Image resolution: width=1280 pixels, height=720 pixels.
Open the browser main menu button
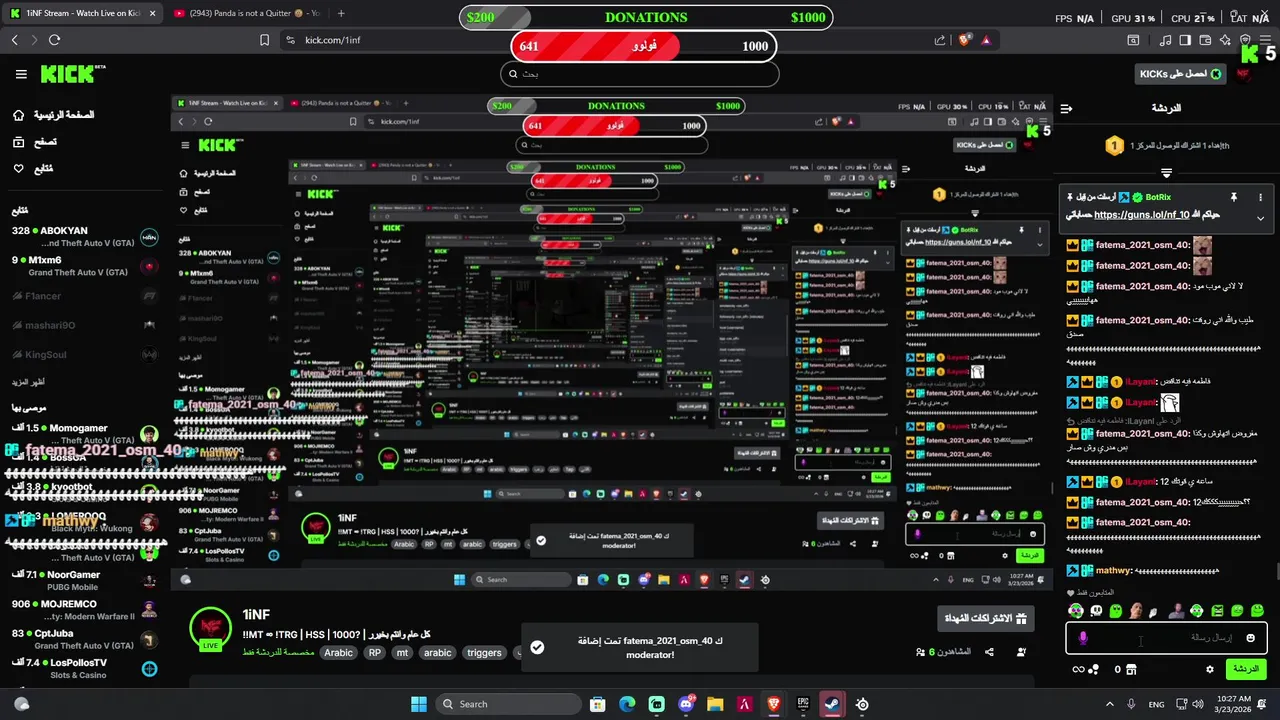click(1265, 40)
